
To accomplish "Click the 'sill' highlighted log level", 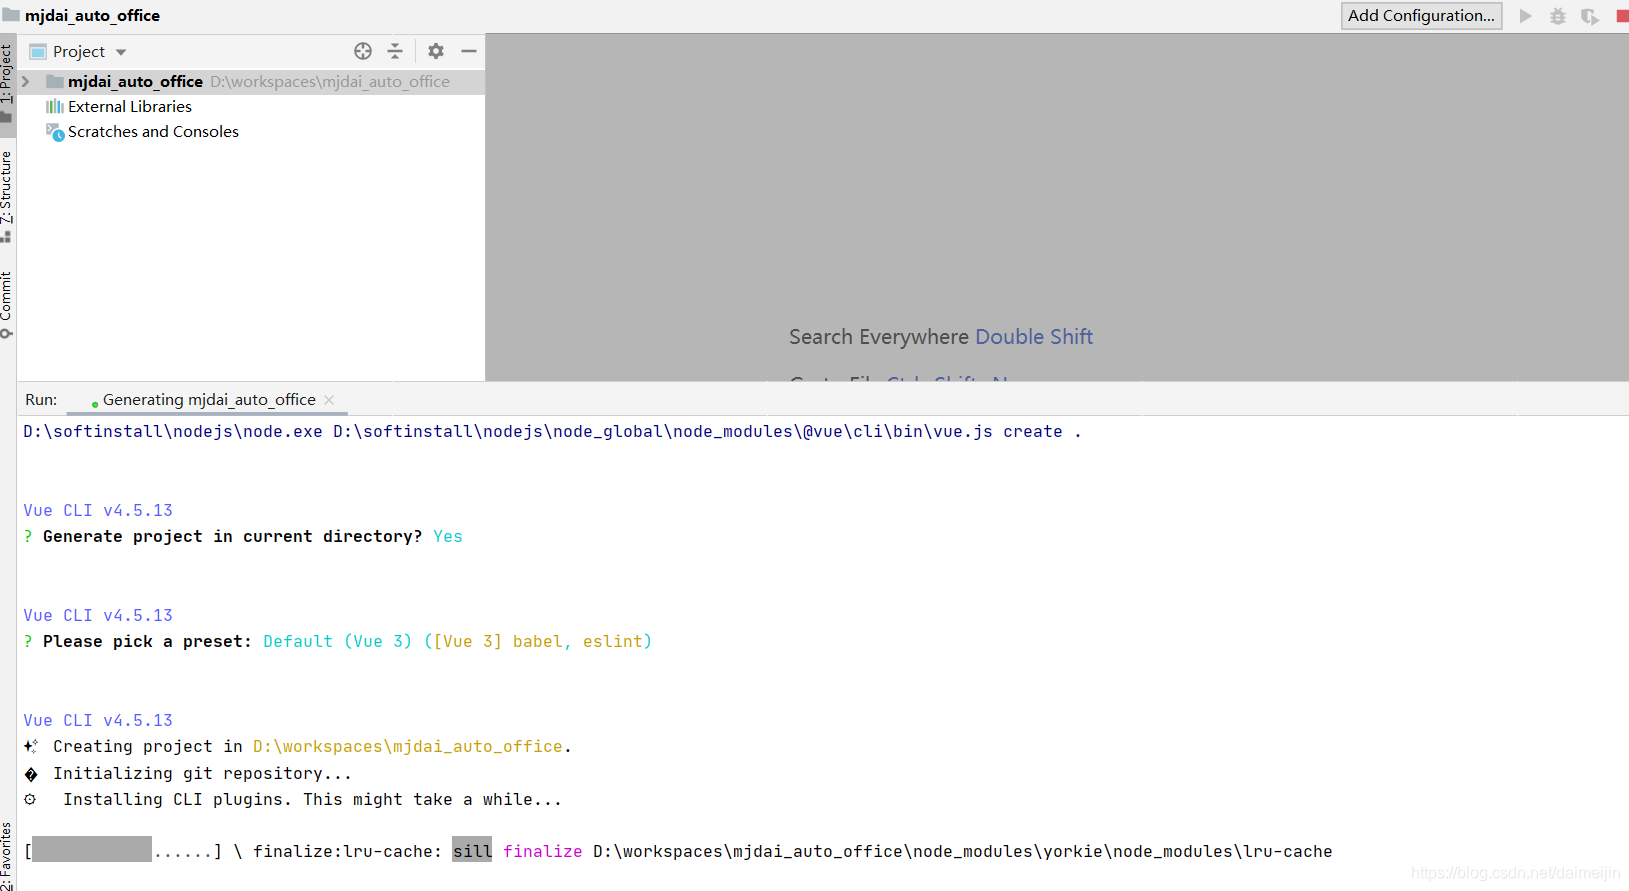I will pos(472,851).
